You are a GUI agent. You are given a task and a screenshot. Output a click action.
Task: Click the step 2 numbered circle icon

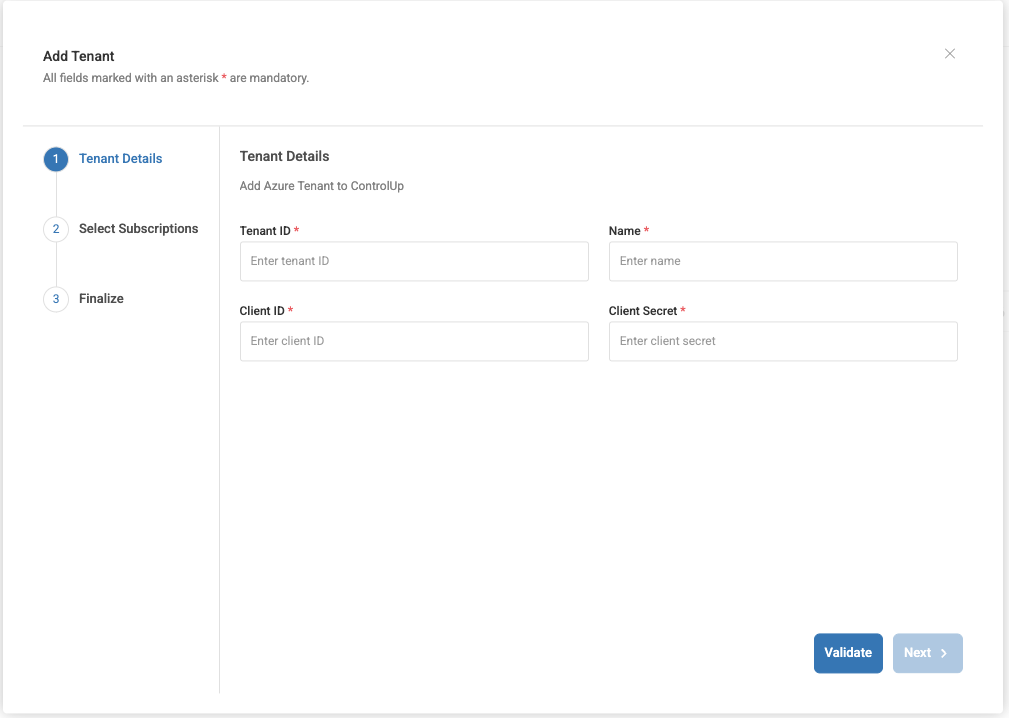pyautogui.click(x=55, y=228)
